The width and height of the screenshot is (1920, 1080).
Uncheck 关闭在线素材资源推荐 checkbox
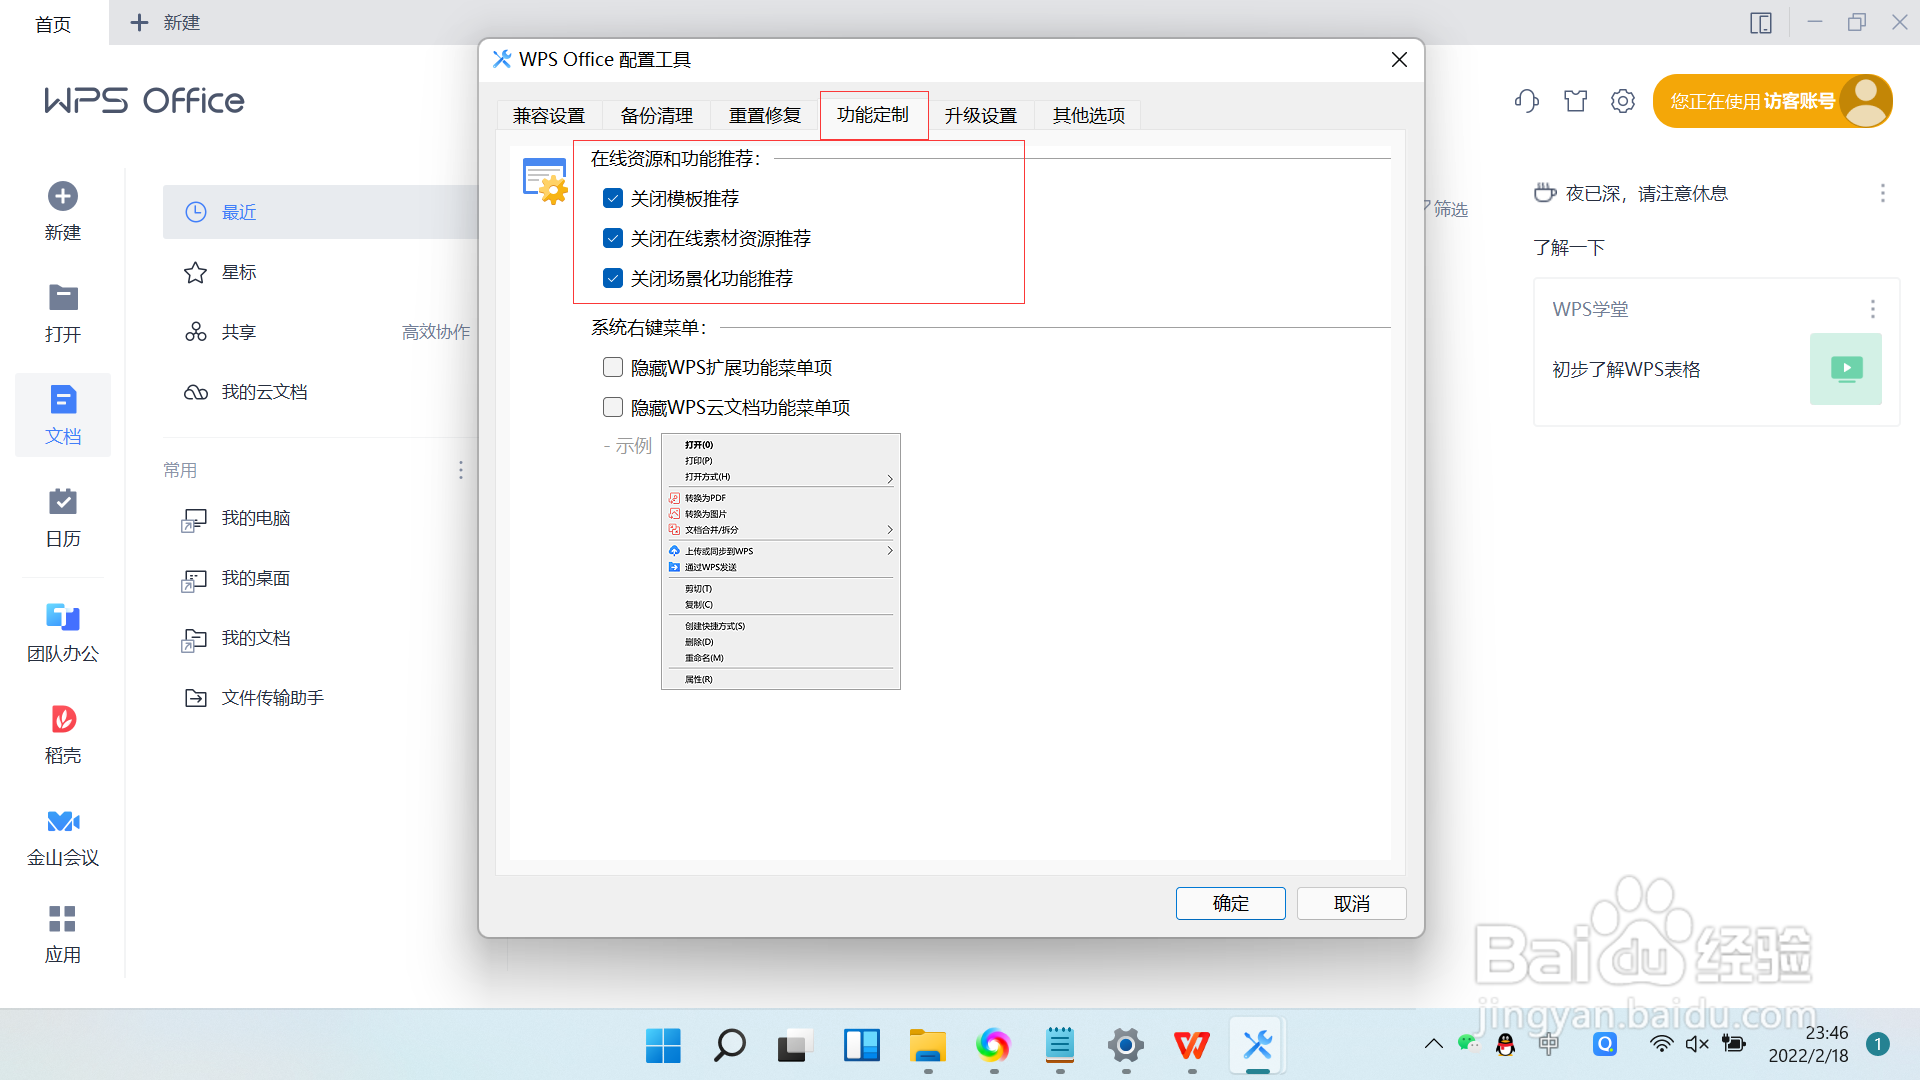(x=613, y=238)
